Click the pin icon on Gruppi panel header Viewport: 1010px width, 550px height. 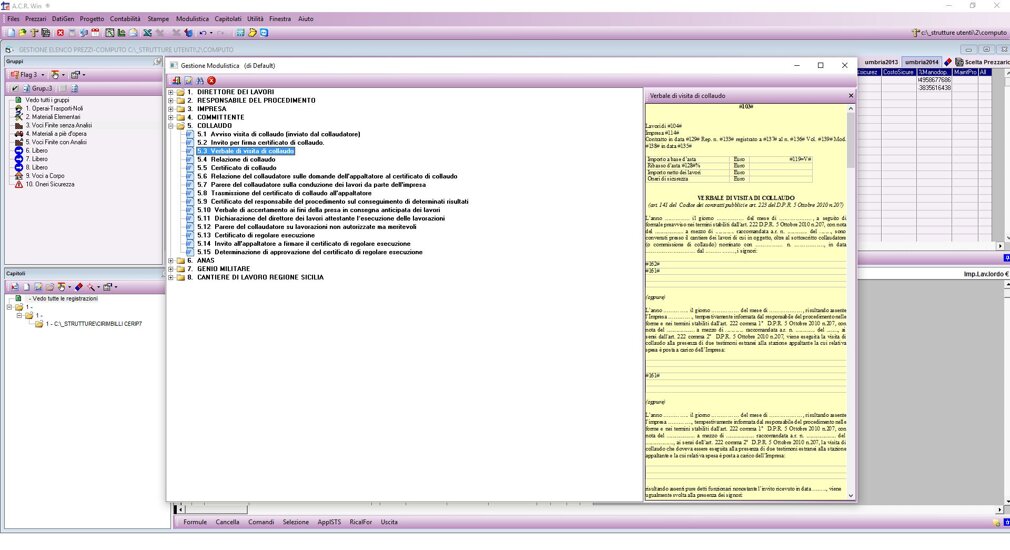pyautogui.click(x=157, y=62)
